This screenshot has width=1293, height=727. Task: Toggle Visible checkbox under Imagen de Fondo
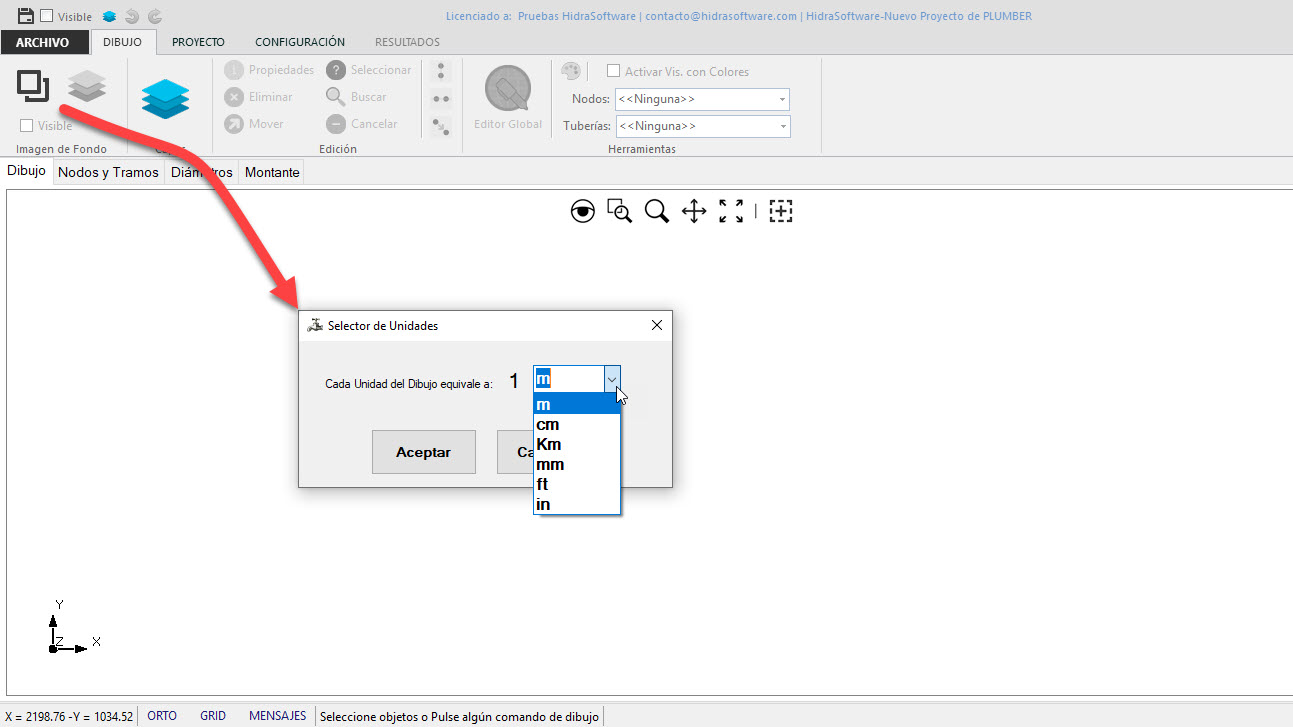[x=27, y=126]
